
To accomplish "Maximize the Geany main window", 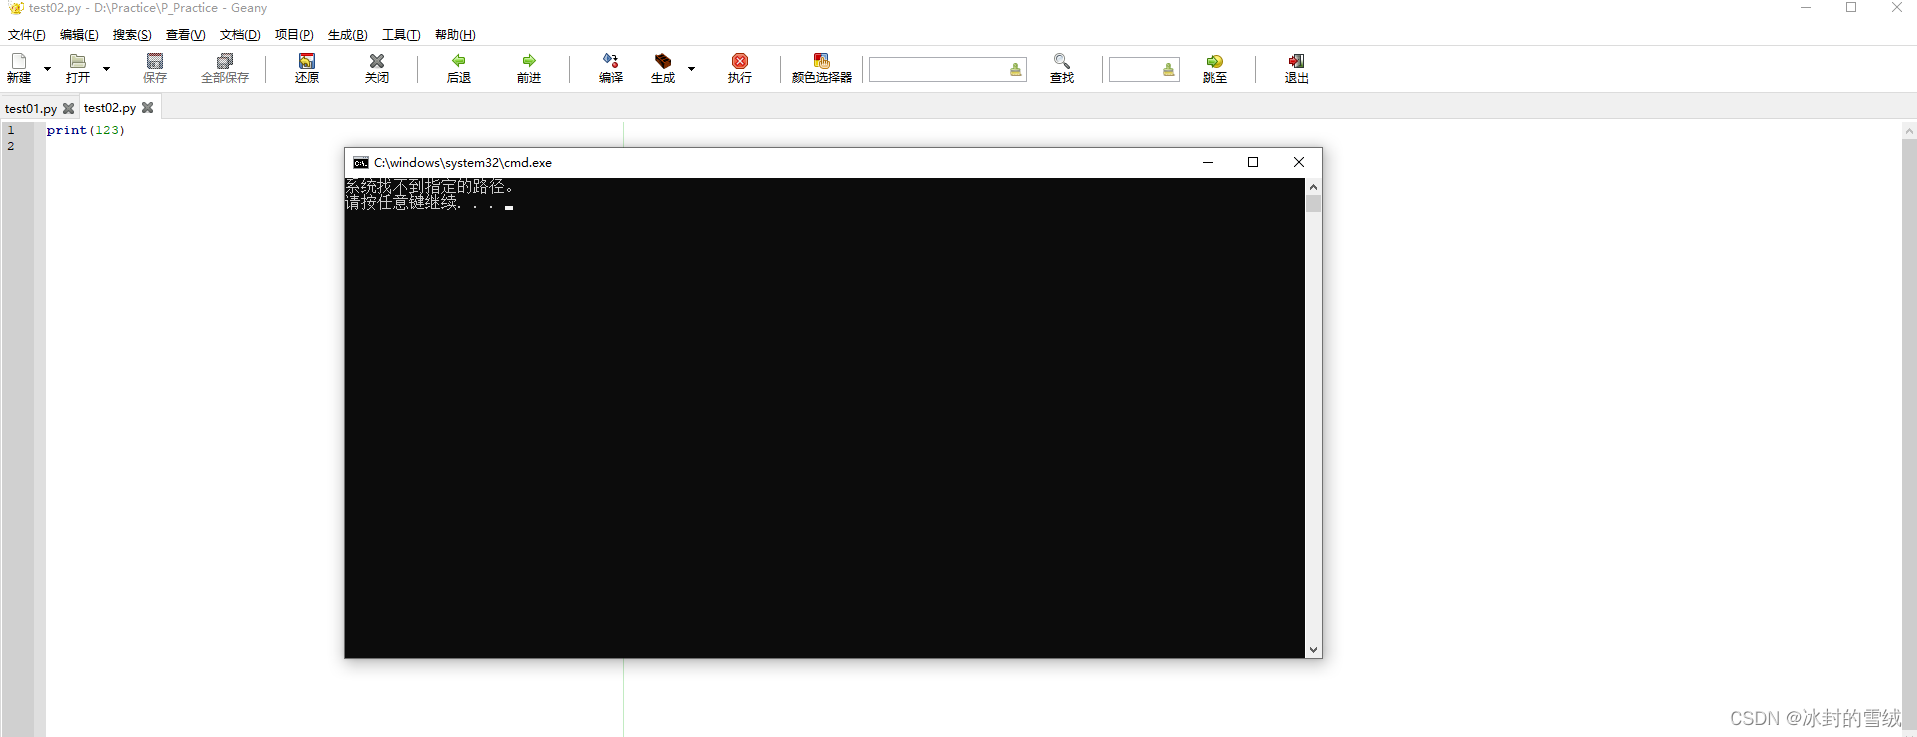I will [1851, 8].
